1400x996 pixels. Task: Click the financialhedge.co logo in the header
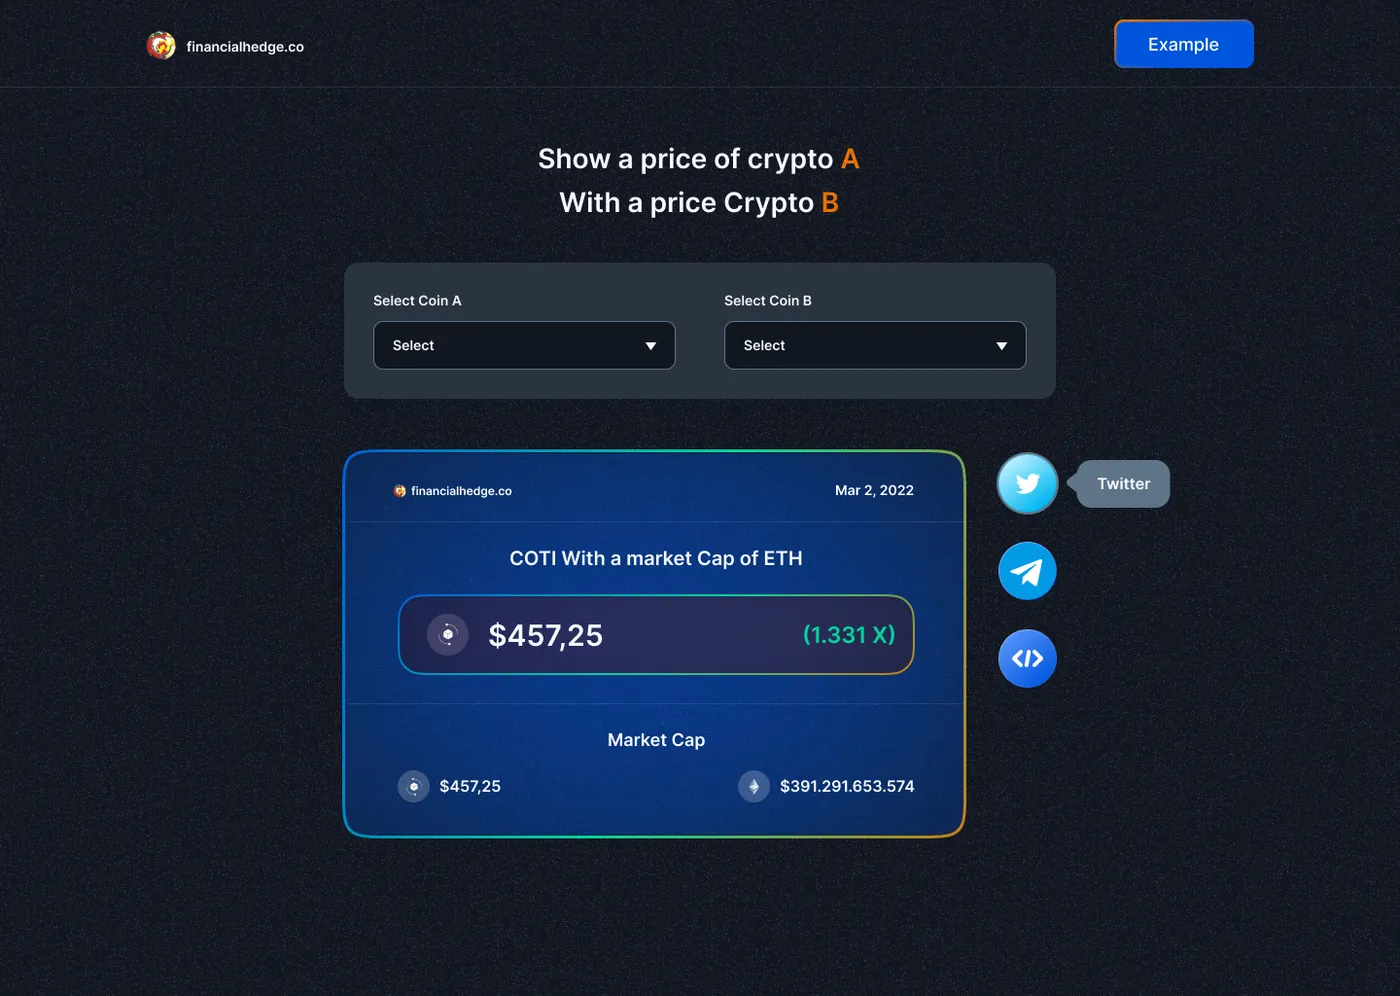pos(161,45)
